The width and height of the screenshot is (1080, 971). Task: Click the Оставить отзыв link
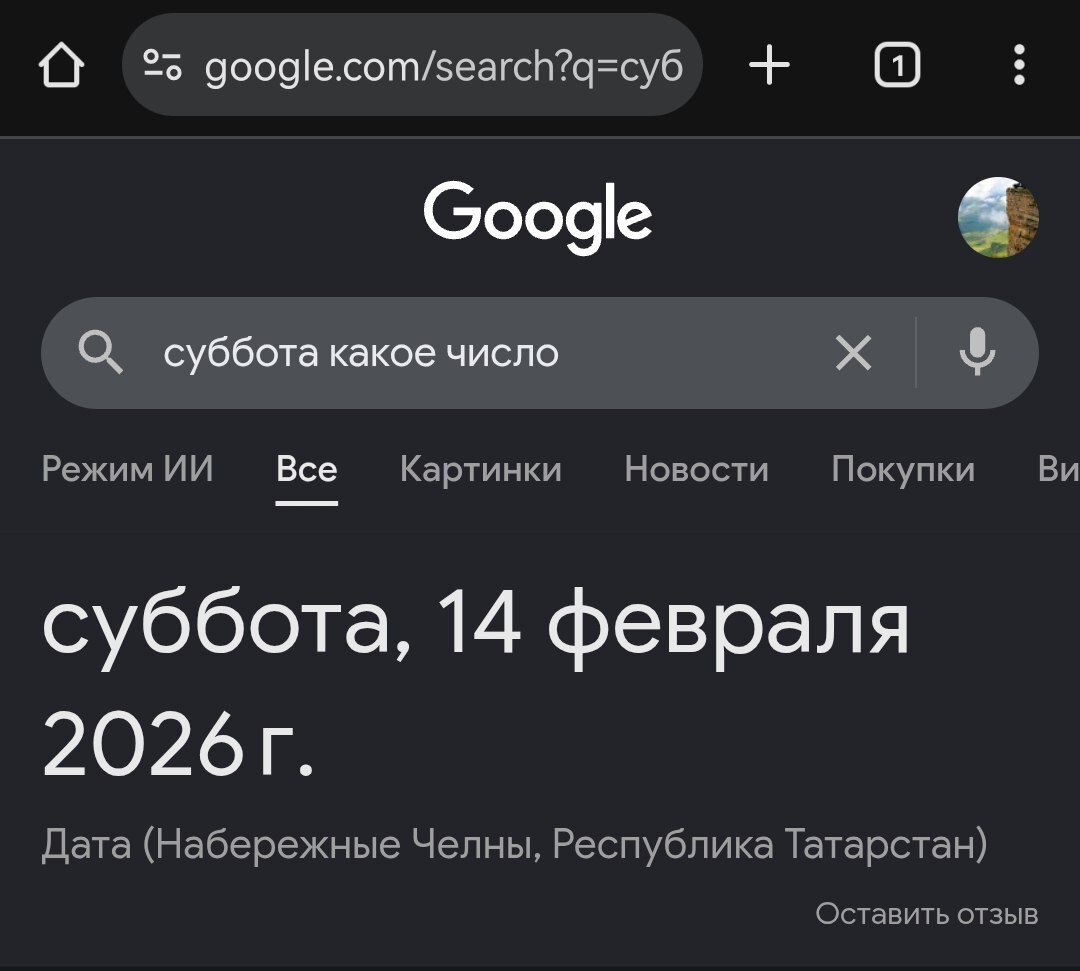[927, 914]
